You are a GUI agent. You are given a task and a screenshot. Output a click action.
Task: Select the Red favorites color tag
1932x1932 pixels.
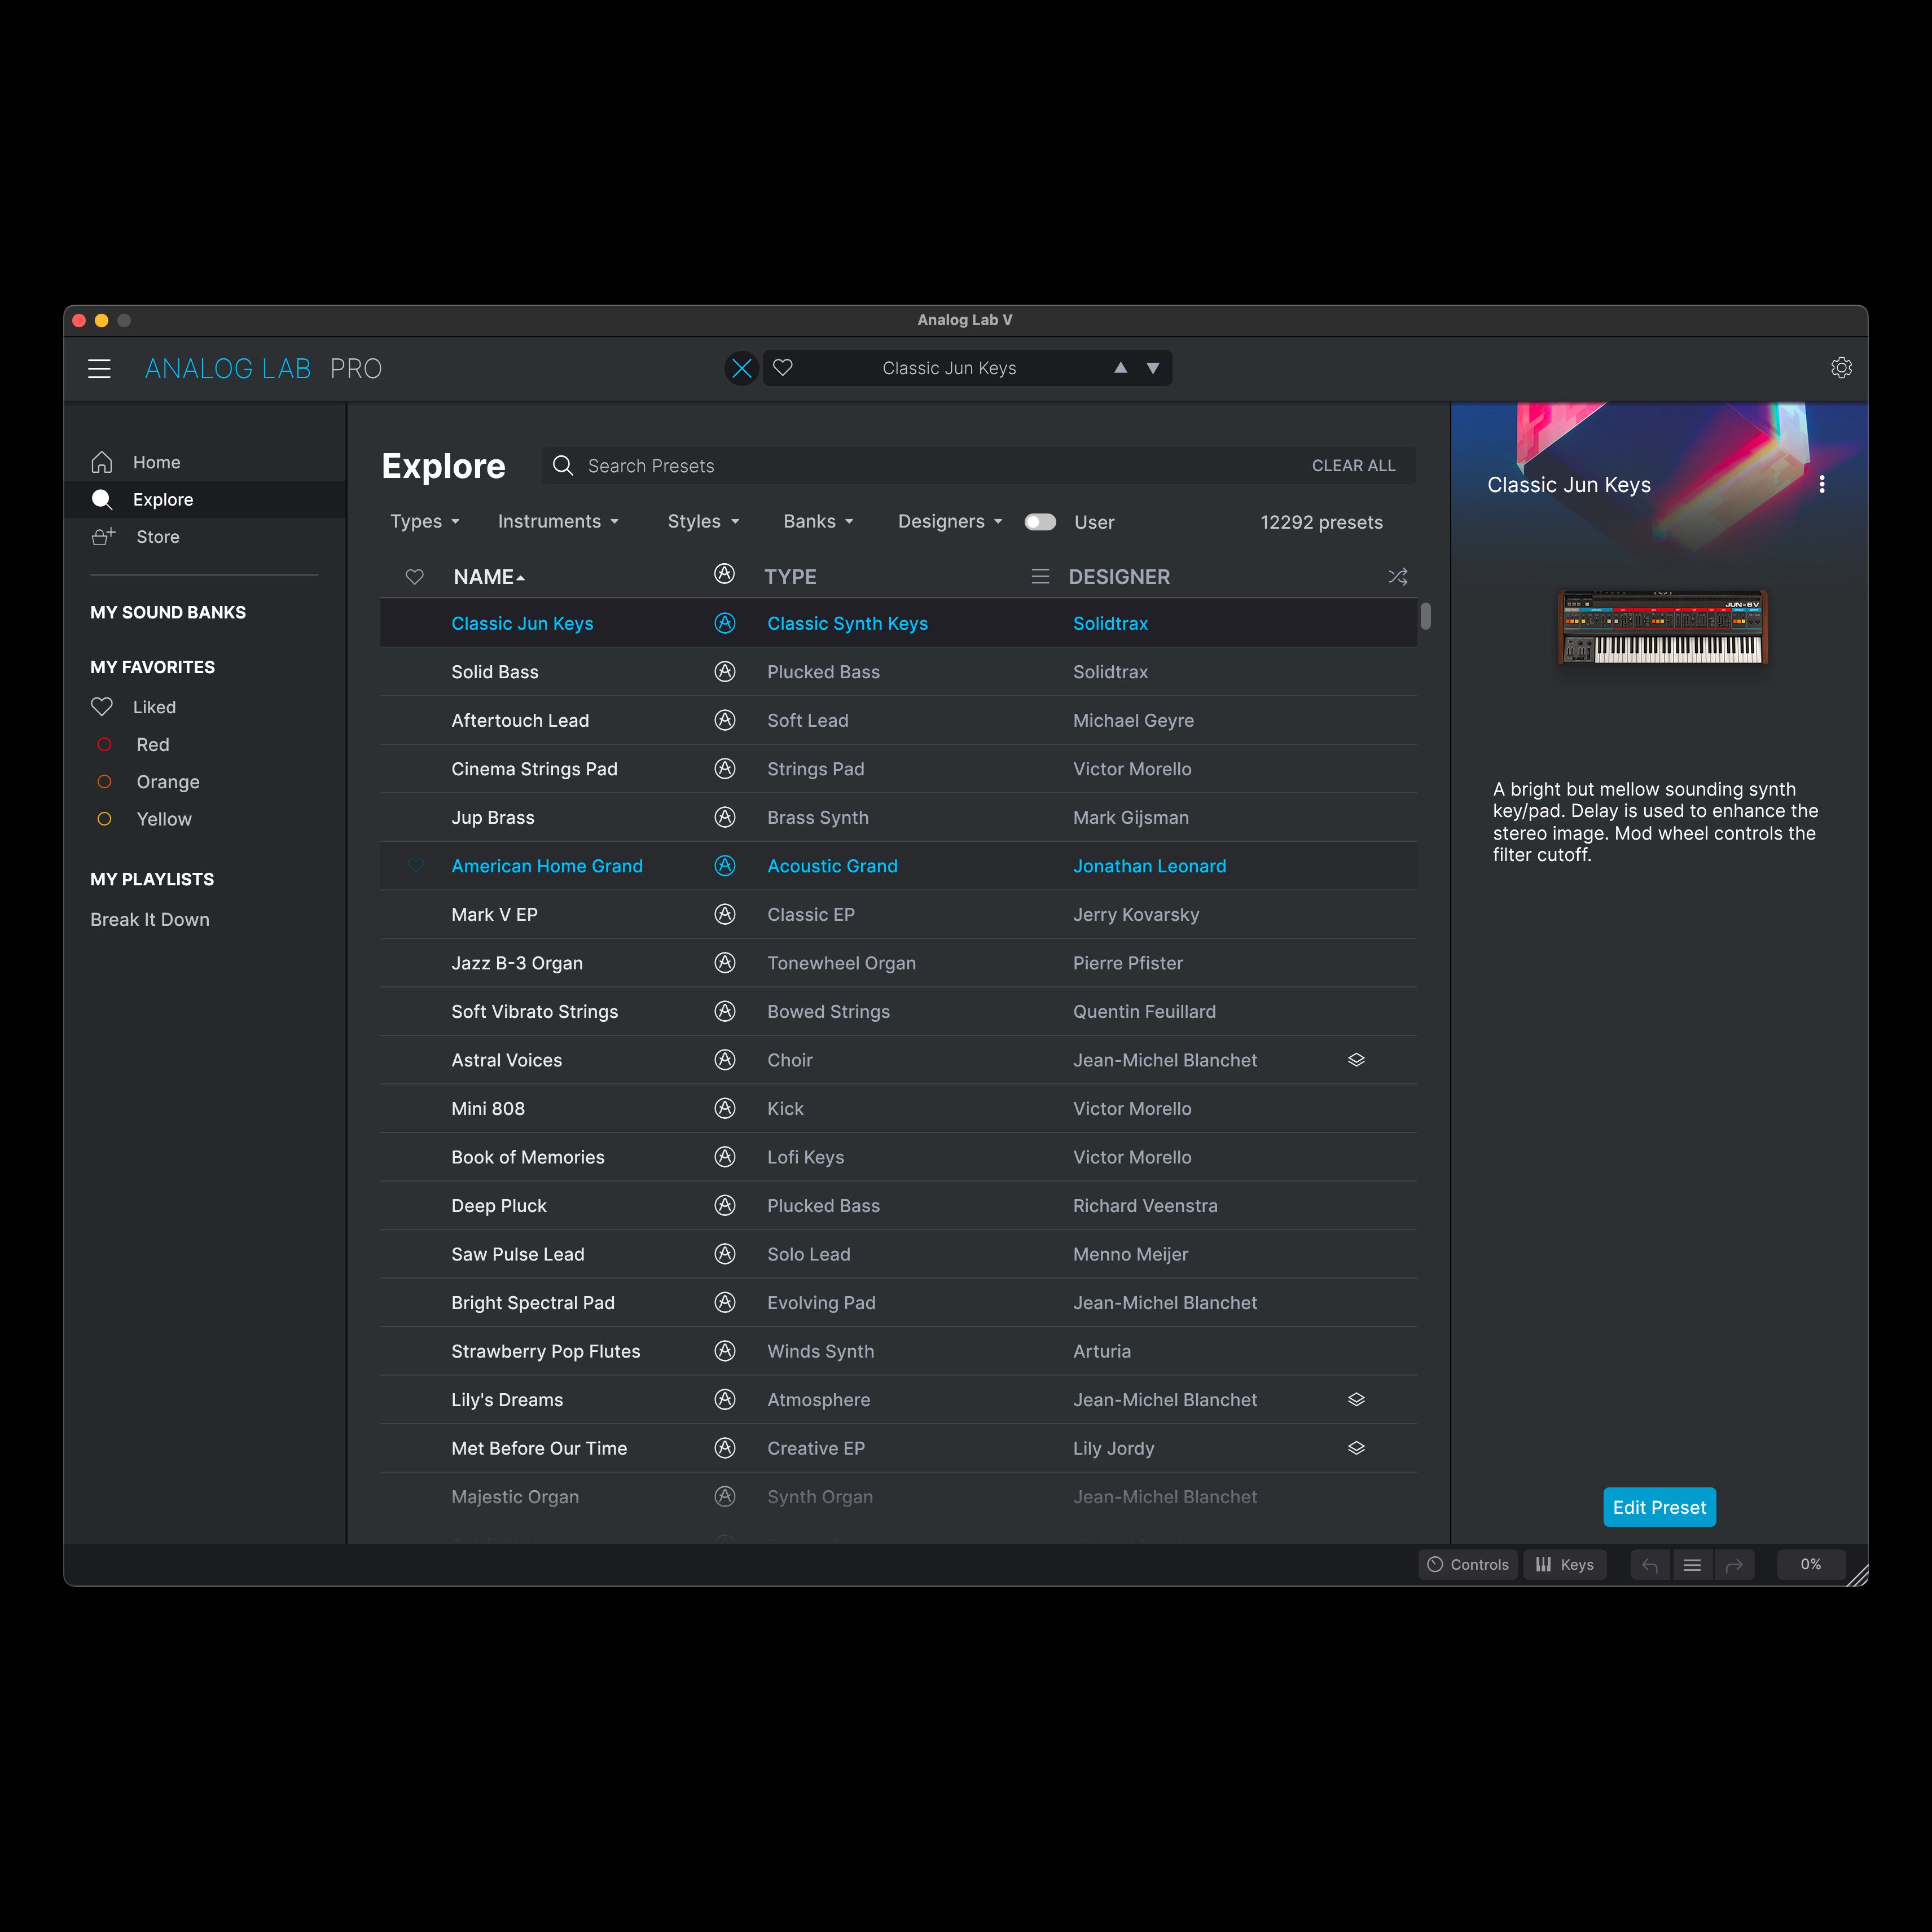click(153, 745)
